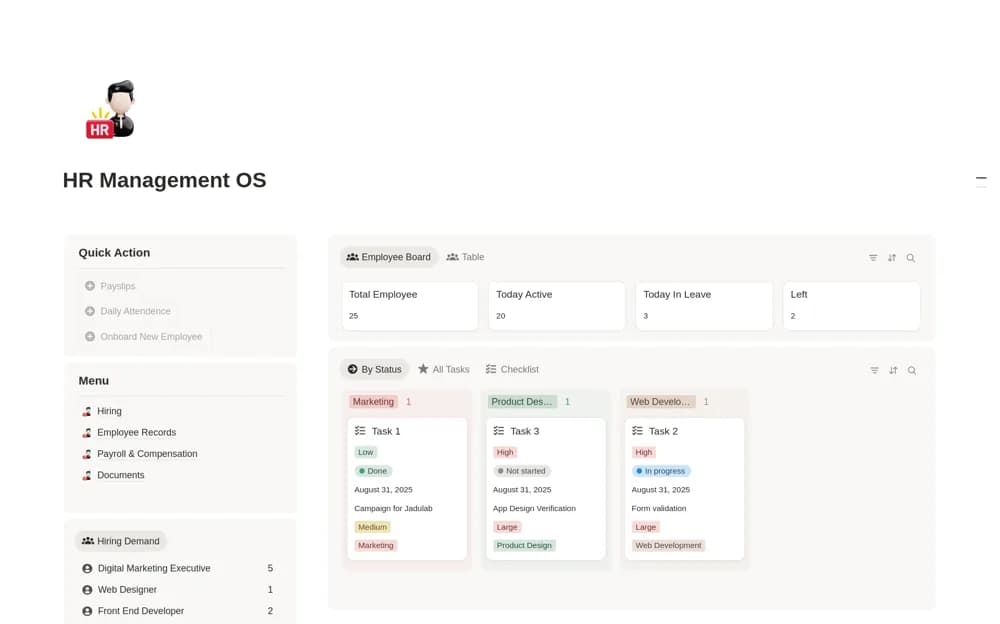
Task: Click the HR avatar page icon
Action: pyautogui.click(x=110, y=109)
